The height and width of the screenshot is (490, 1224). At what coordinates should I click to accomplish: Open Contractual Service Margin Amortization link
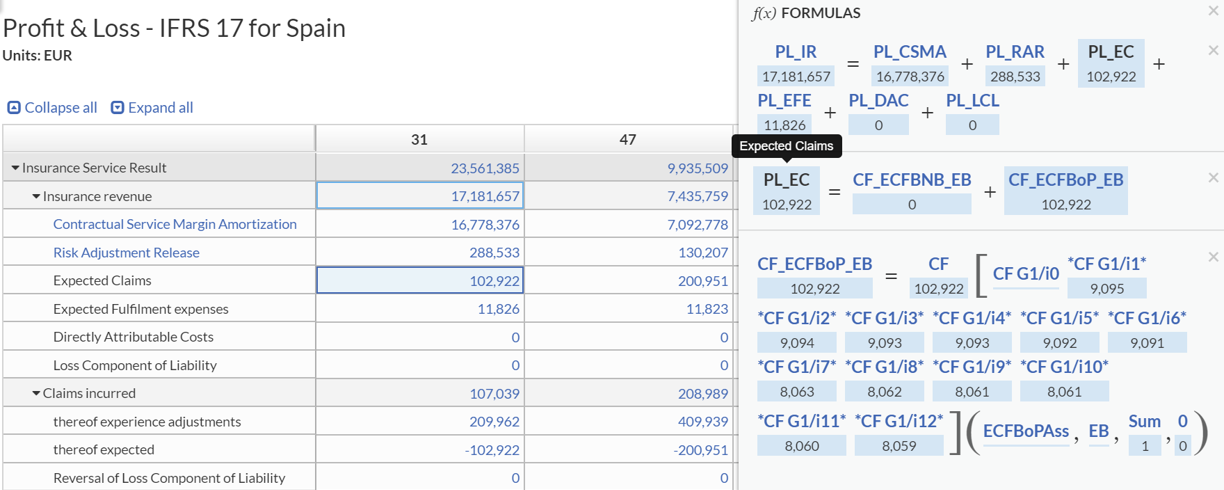point(175,224)
